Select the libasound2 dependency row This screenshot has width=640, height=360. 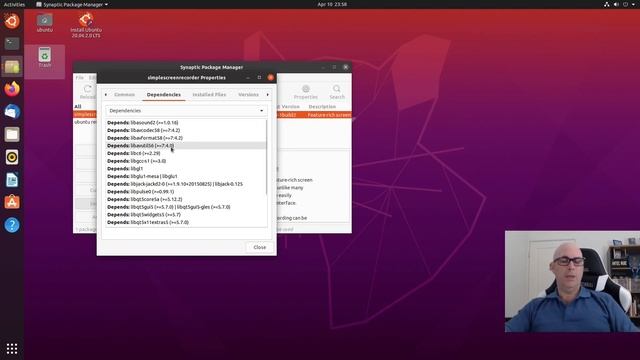pyautogui.click(x=186, y=122)
